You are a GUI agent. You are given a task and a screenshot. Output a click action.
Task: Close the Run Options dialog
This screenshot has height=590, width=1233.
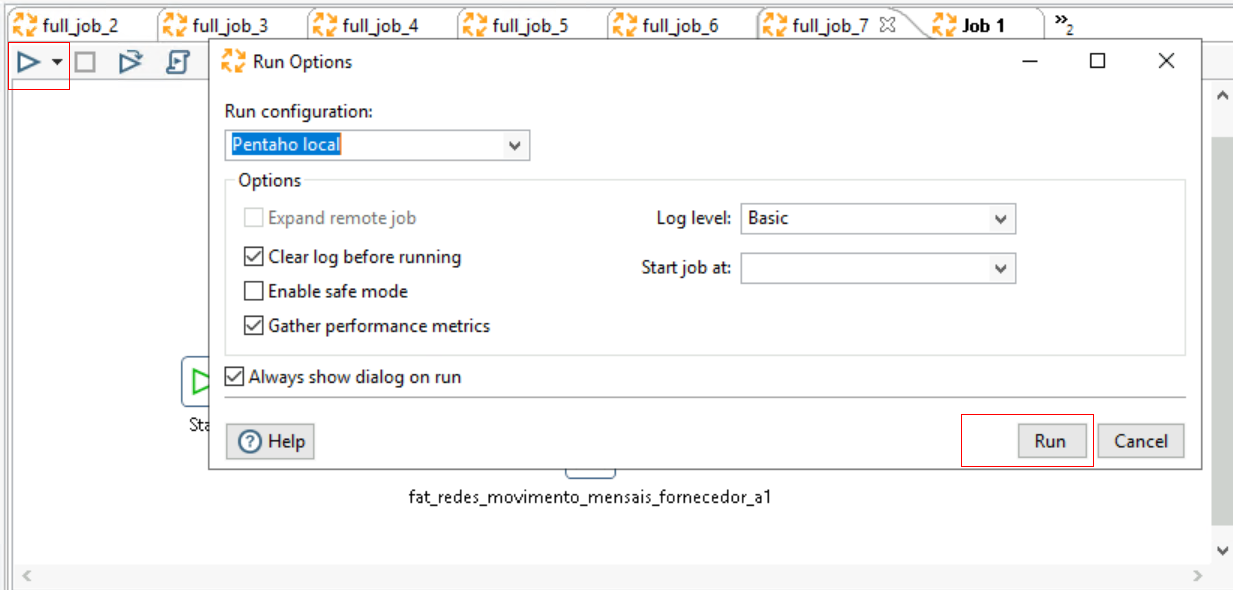(1166, 61)
